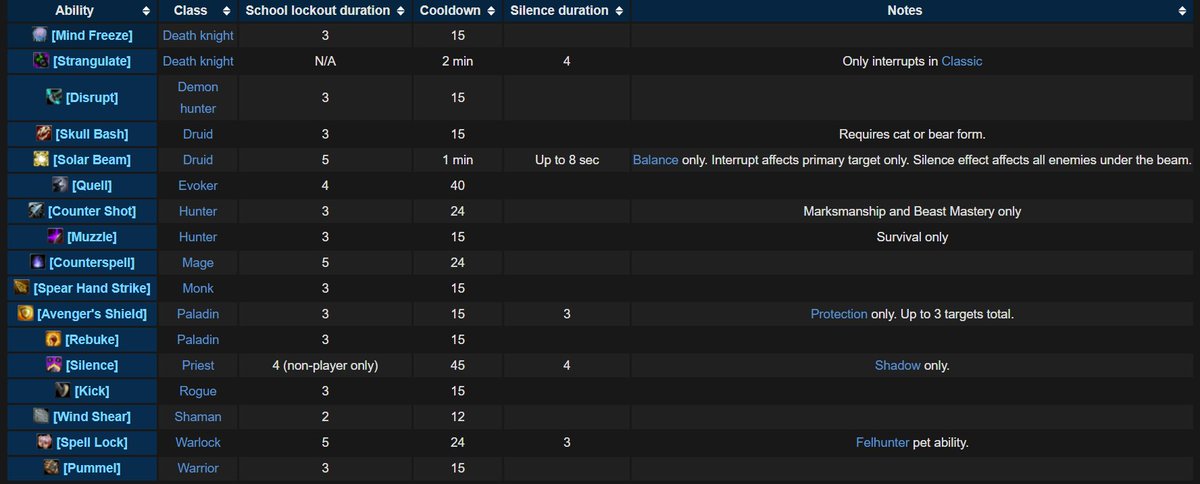Follow the Balance link in Solar Beam notes
This screenshot has width=1200, height=484.
[655, 160]
